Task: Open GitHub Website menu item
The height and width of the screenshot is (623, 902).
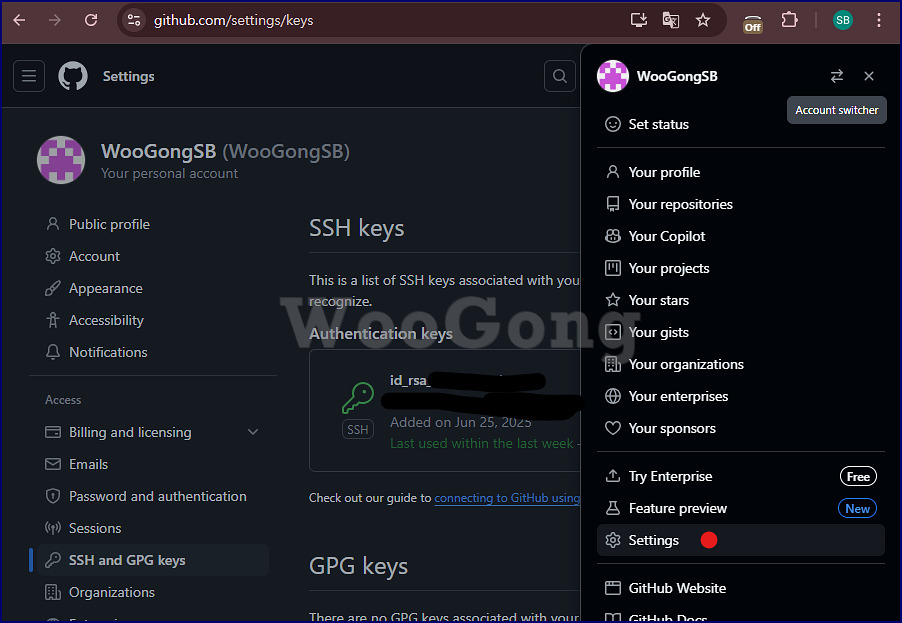Action: tap(741, 588)
